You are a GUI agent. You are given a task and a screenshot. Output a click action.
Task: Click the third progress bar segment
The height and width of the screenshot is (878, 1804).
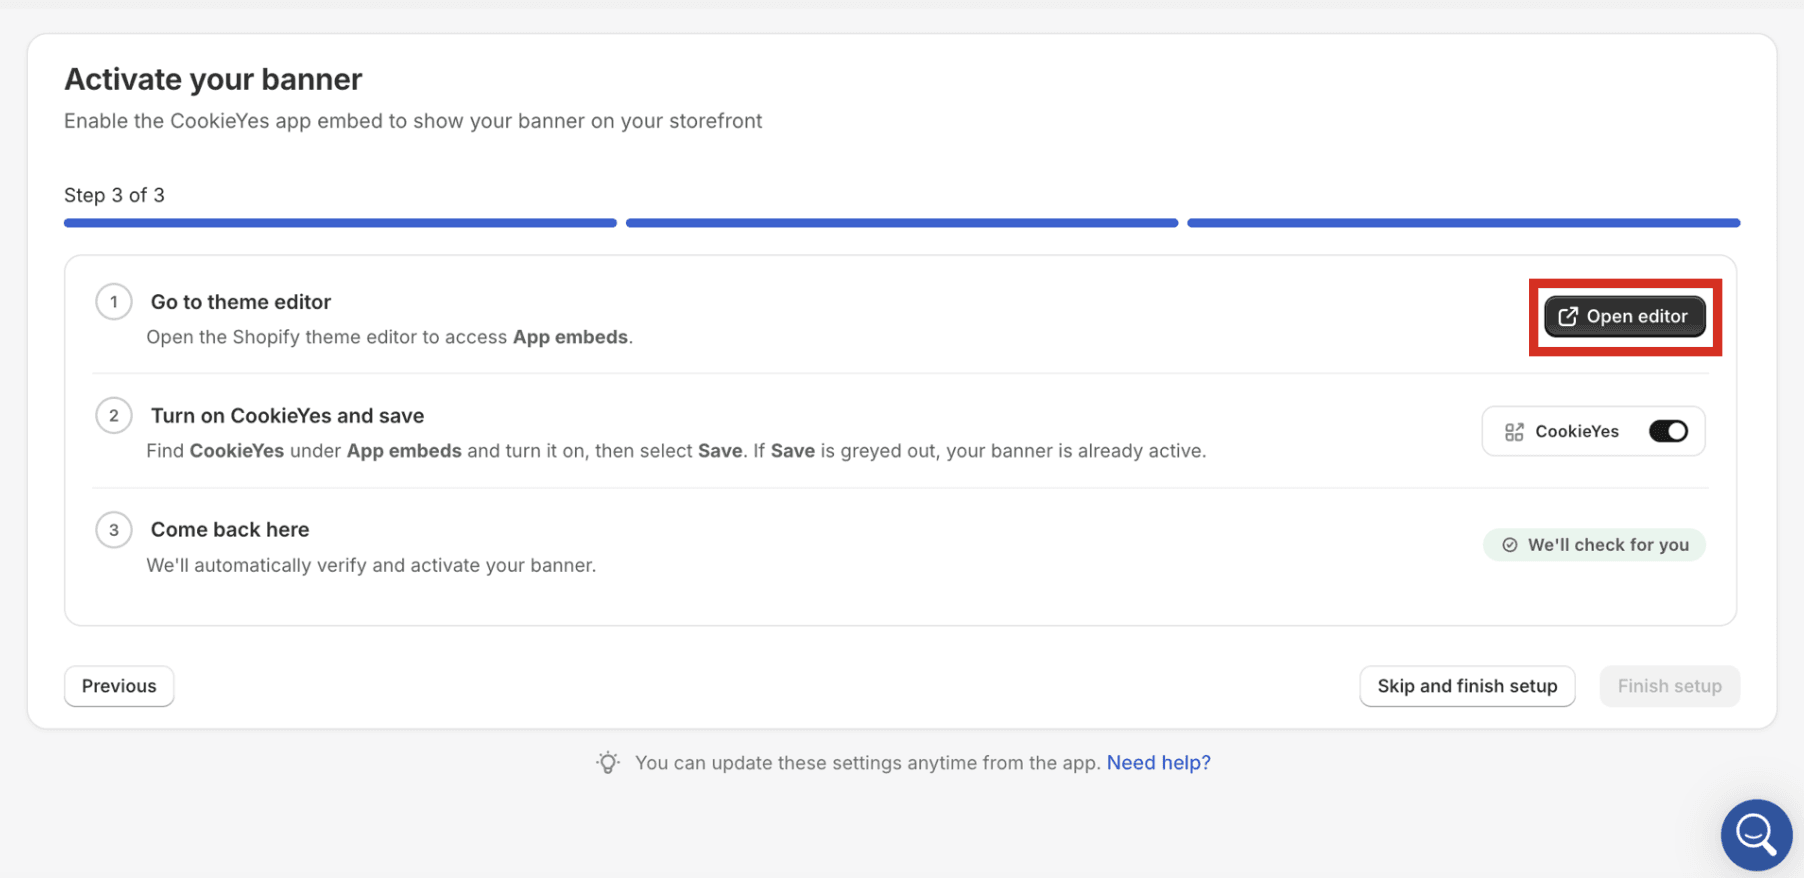pyautogui.click(x=1463, y=223)
